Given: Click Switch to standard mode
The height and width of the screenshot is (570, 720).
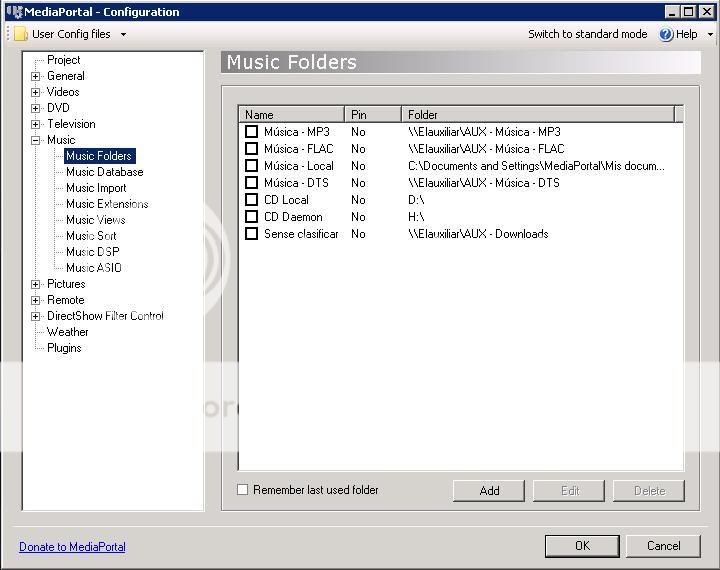Looking at the screenshot, I should pyautogui.click(x=587, y=34).
